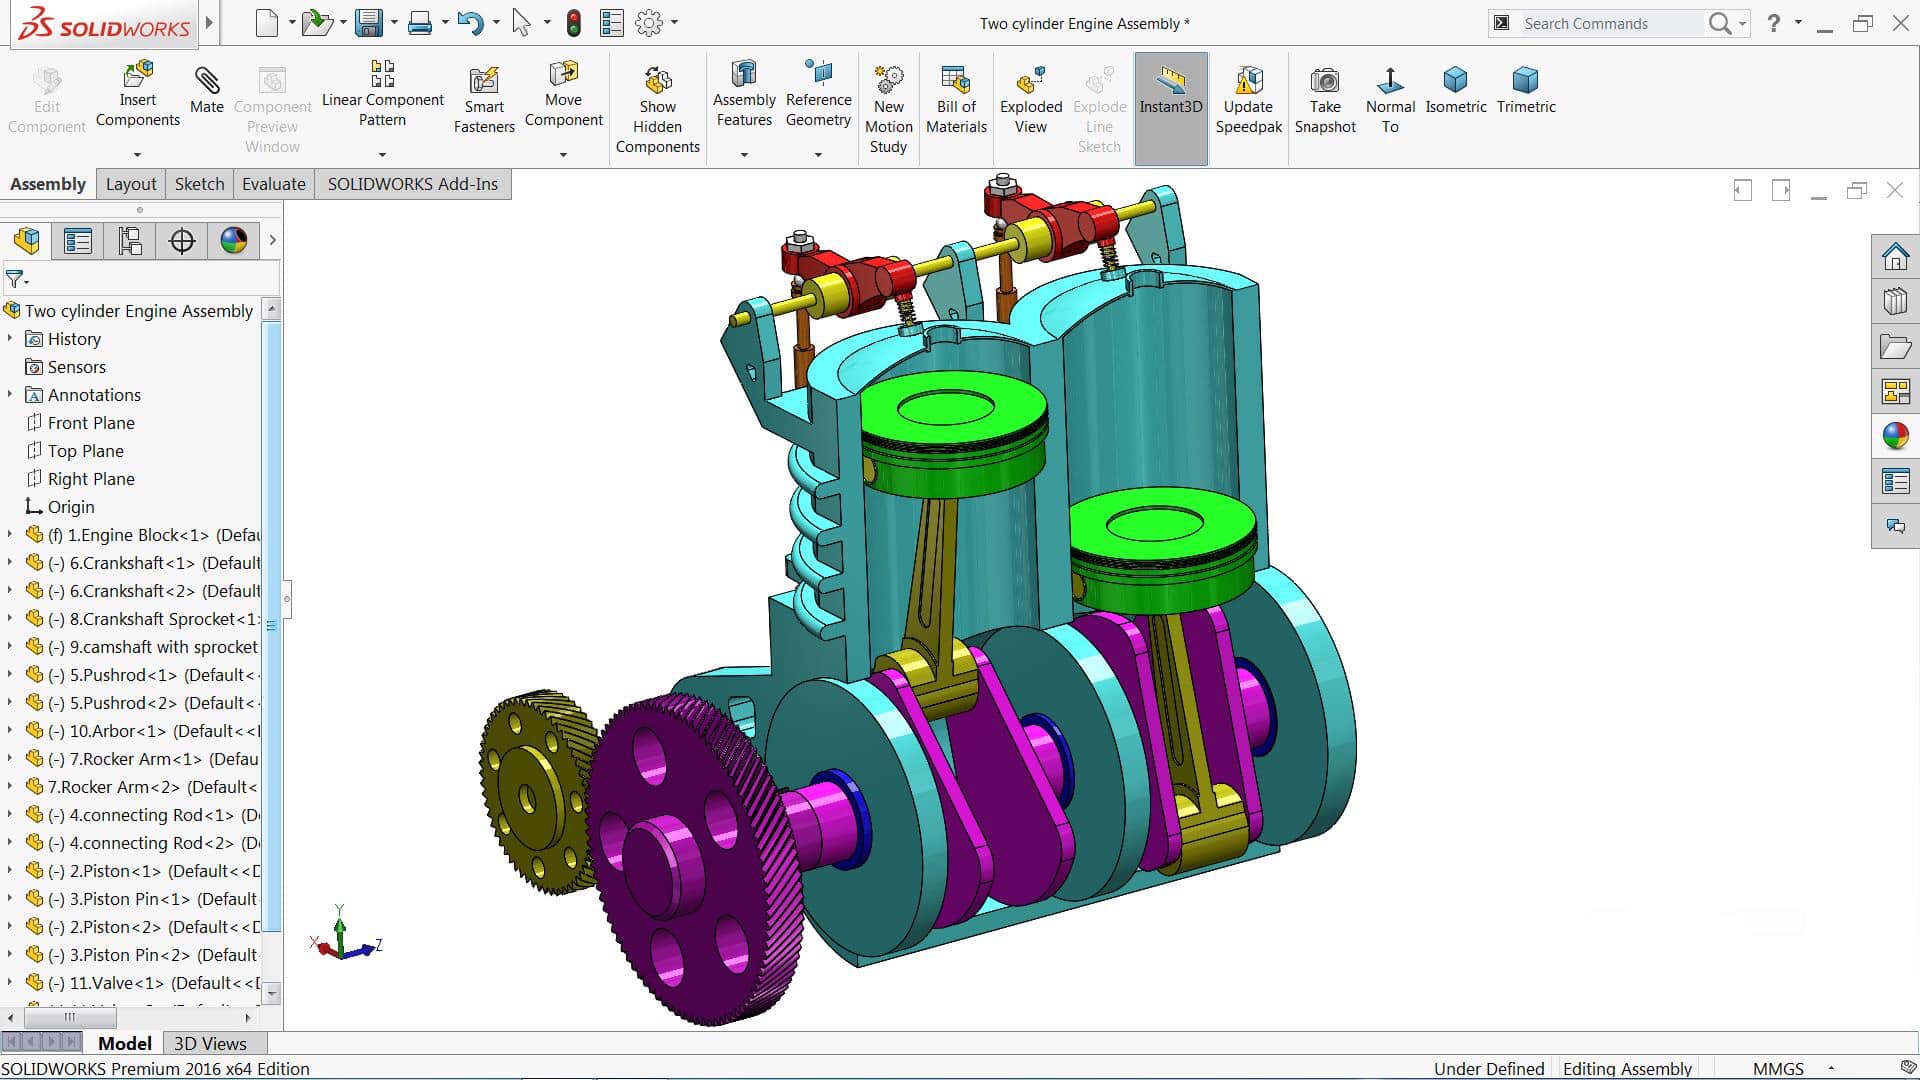1920x1080 pixels.
Task: Switch to the Layout tab
Action: pos(131,184)
